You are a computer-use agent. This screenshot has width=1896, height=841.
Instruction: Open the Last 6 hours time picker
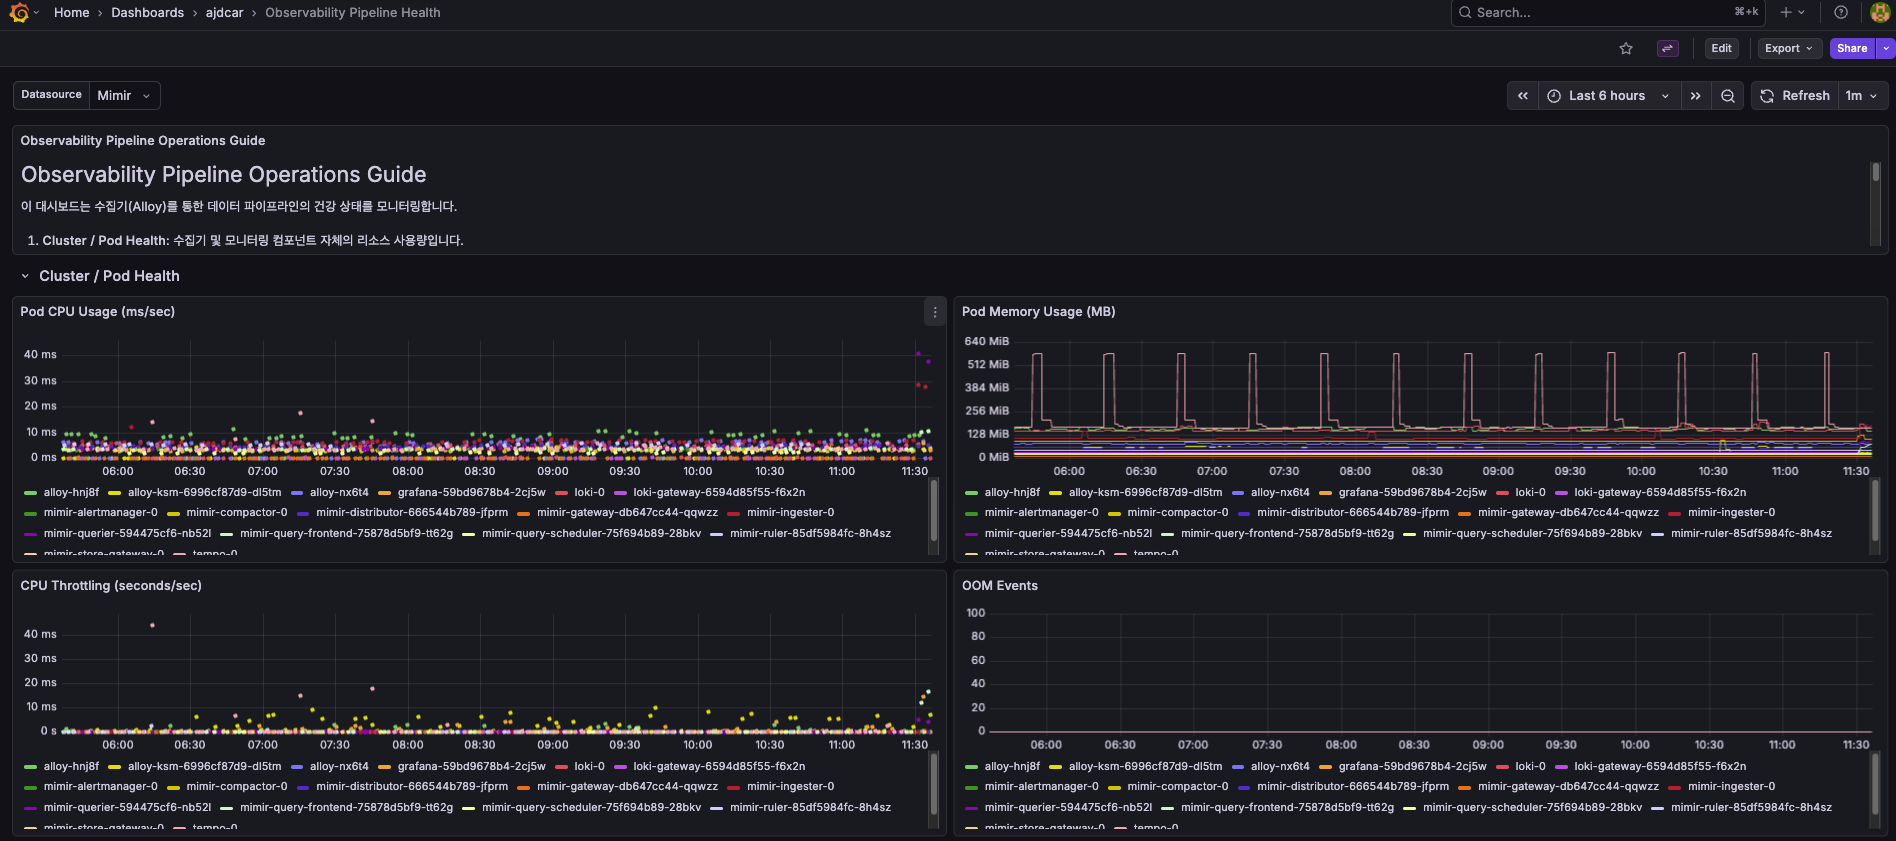[1609, 96]
